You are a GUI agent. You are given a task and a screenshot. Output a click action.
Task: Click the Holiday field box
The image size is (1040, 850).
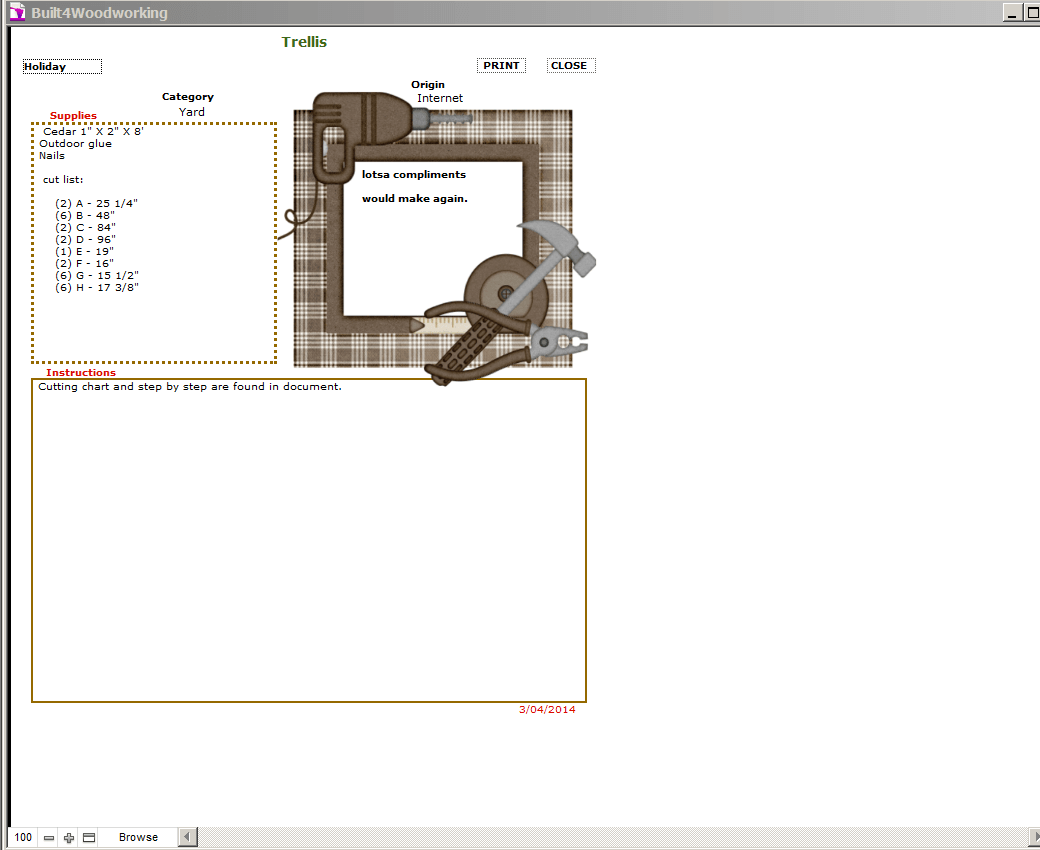point(62,67)
